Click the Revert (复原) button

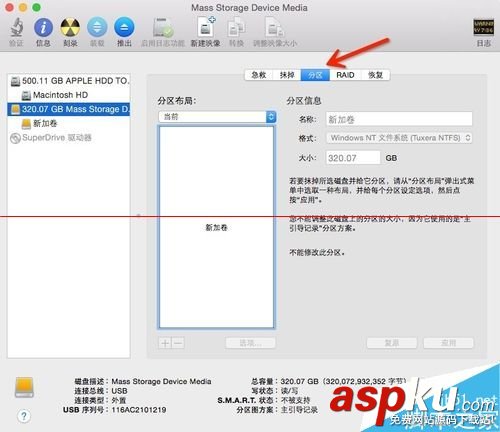392,343
